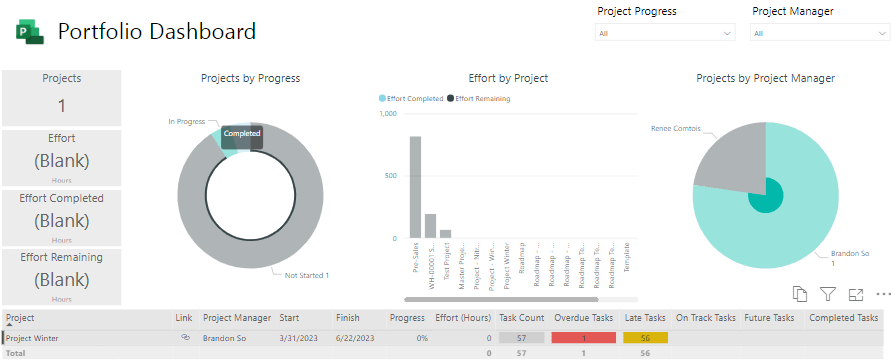Screen dimensions: 891x363
Task: Click the Portfolio Dashboard heading
Action: 157,31
